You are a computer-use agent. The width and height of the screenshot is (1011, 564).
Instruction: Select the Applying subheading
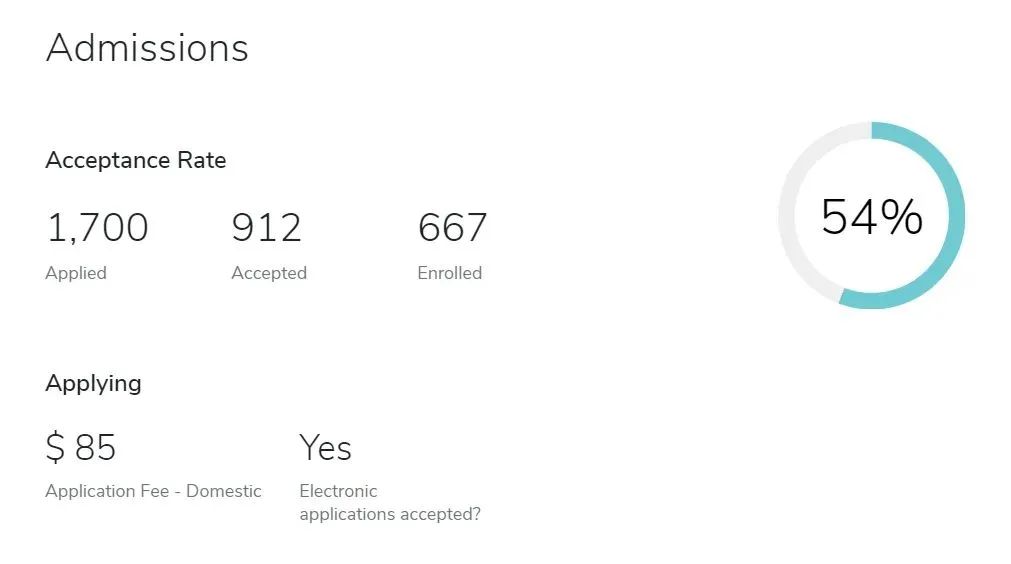[x=93, y=384]
